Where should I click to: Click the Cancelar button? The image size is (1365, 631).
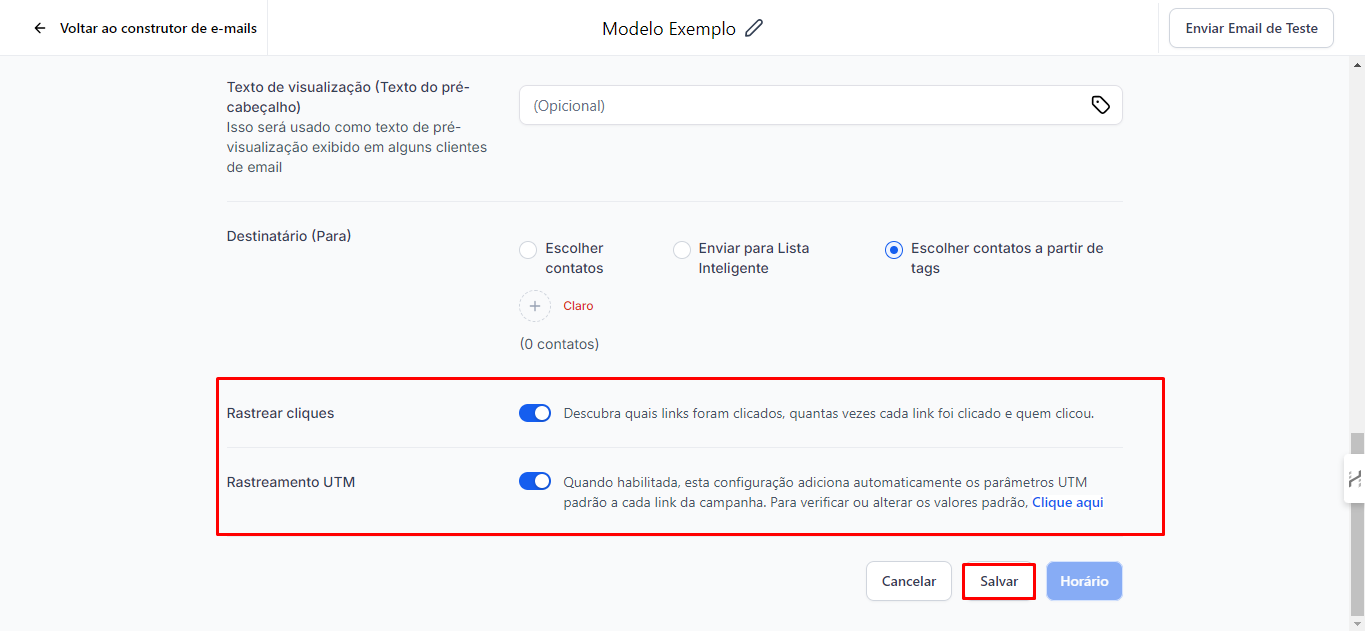point(908,581)
